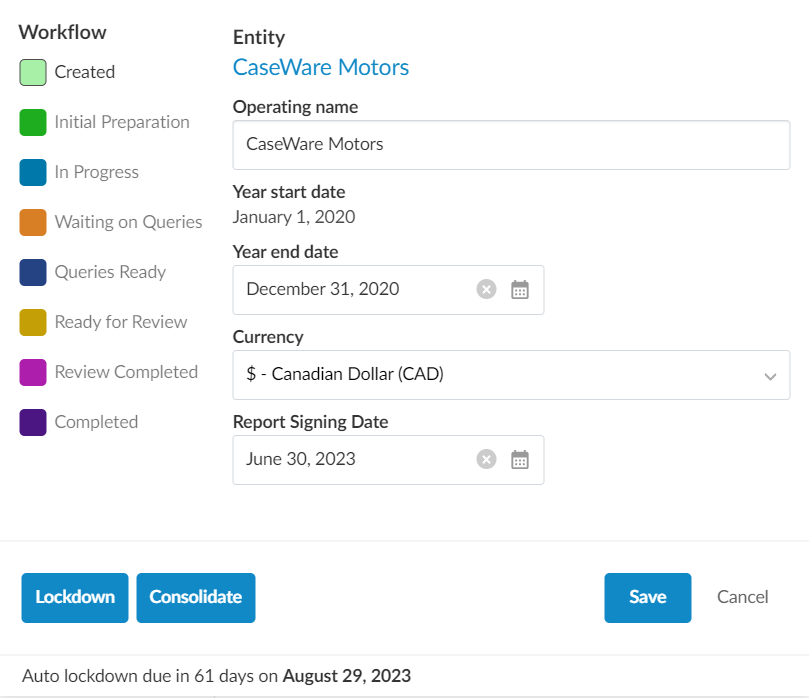
Task: Select the Created workflow color swatch
Action: (x=33, y=72)
